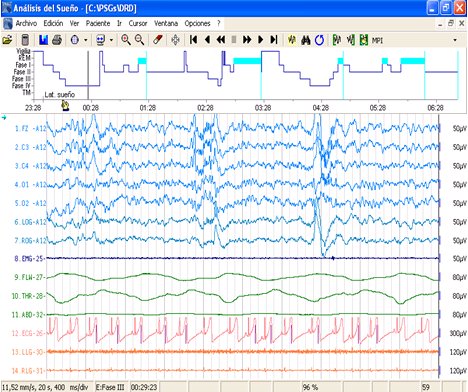Click the hypnogram time label 01:28
This screenshot has width=468, height=392.
pyautogui.click(x=148, y=108)
